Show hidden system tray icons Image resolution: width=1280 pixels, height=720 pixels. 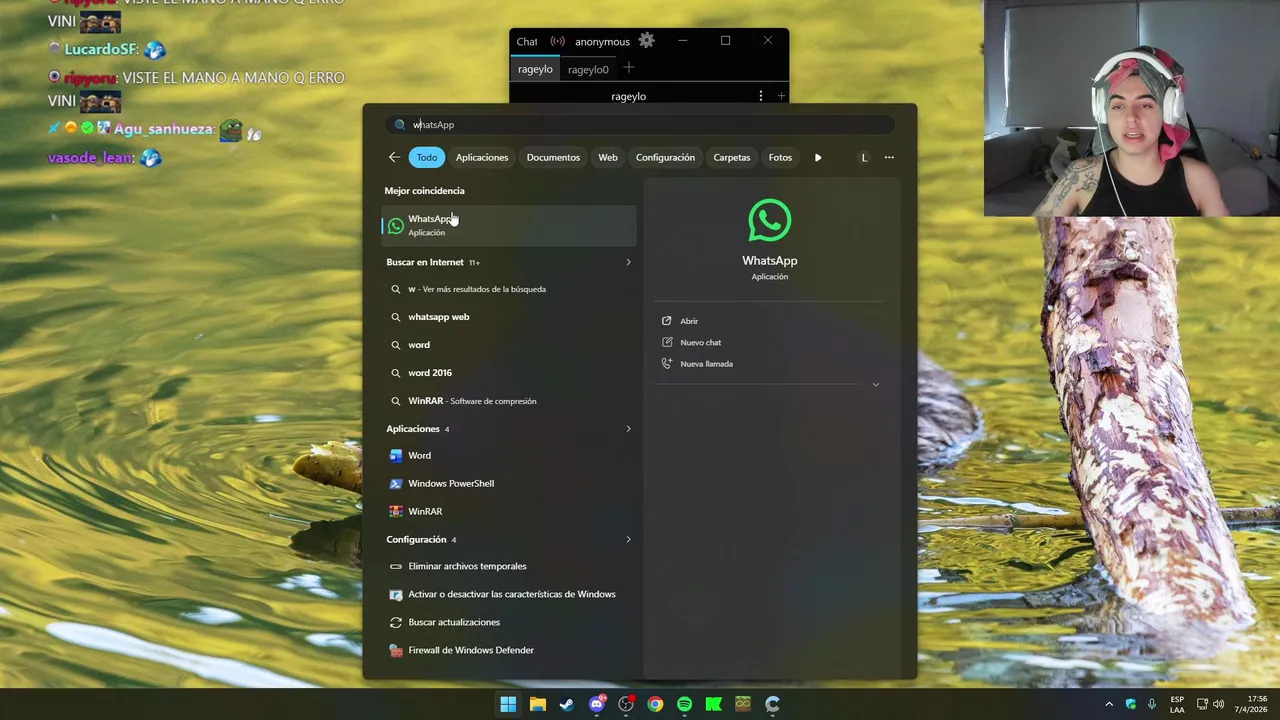[x=1108, y=704]
